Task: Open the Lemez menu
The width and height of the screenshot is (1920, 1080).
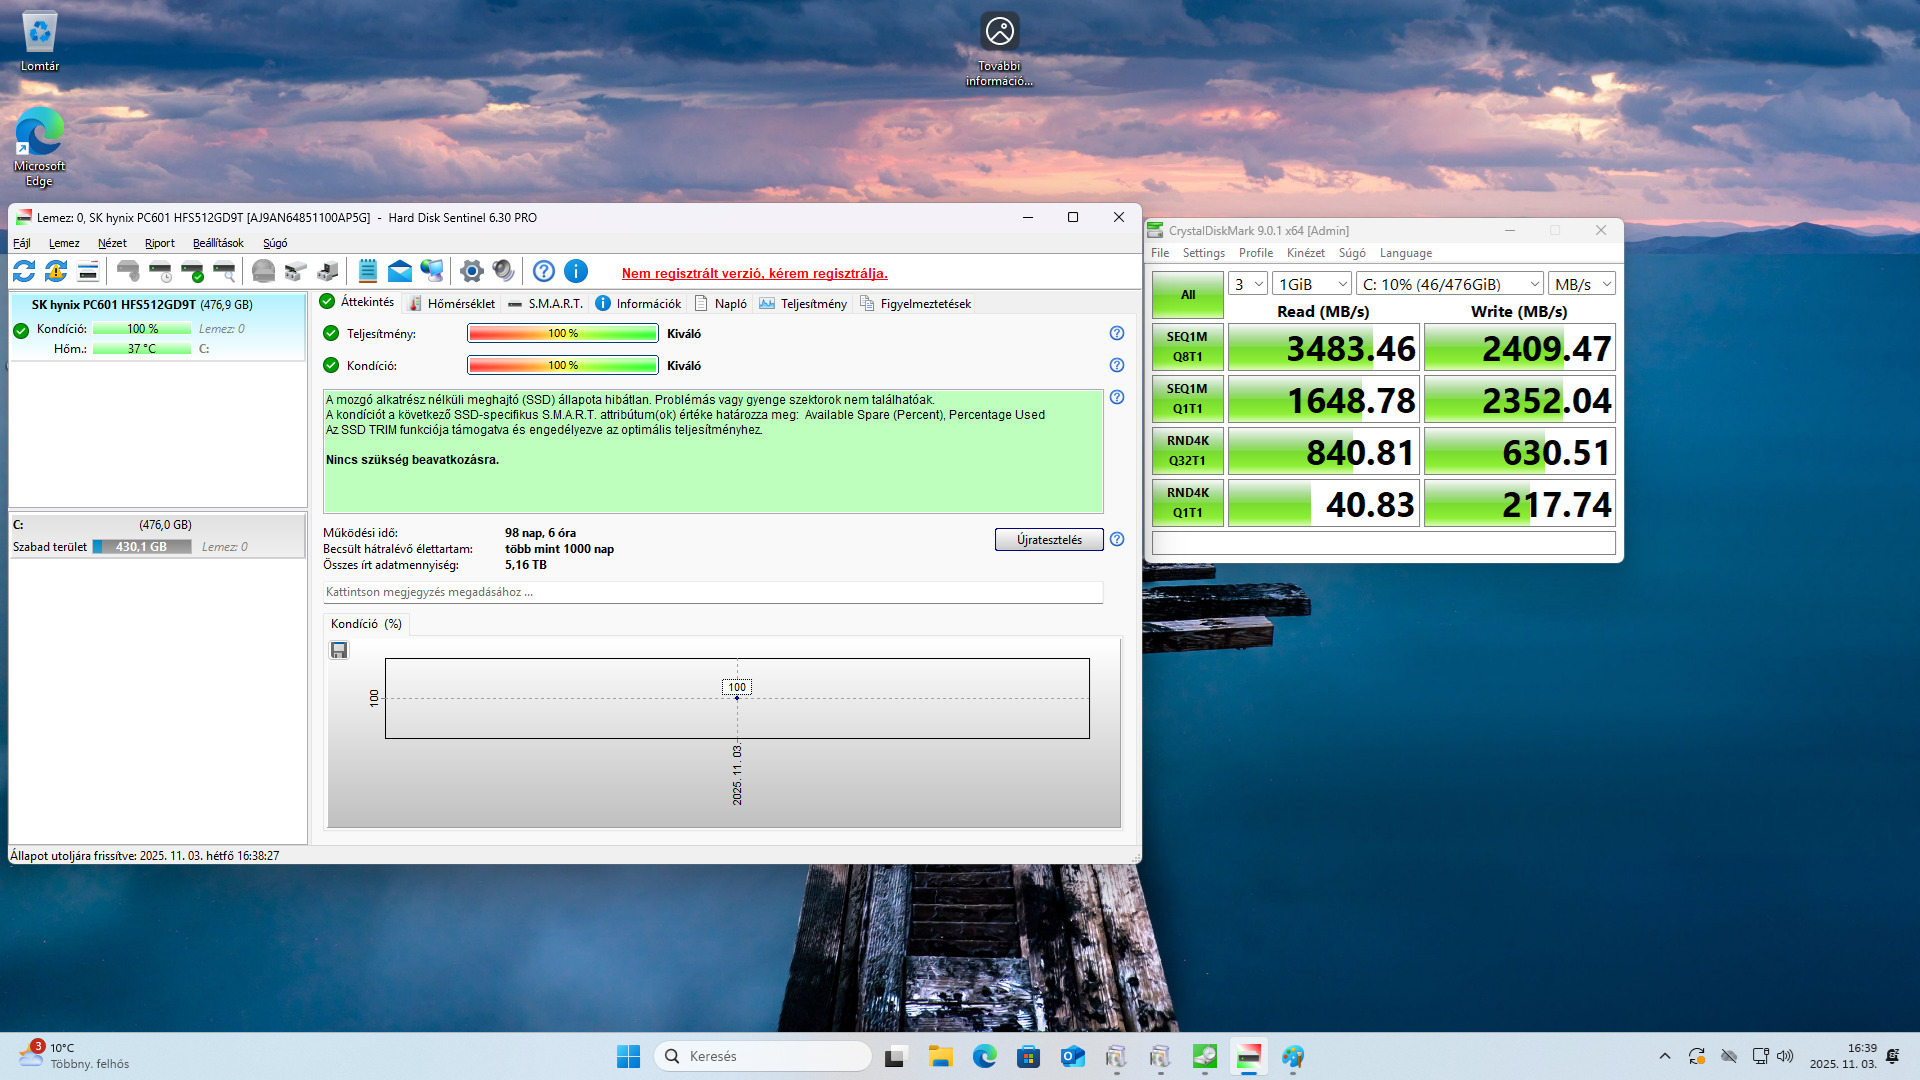Action: [64, 243]
